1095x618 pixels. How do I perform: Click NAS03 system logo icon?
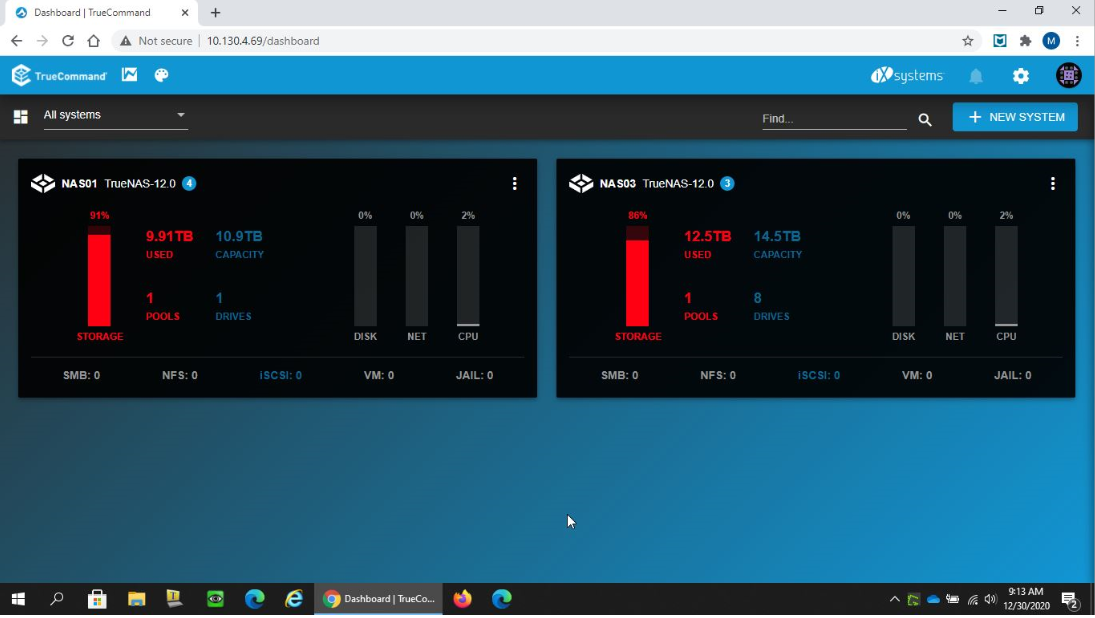(580, 184)
